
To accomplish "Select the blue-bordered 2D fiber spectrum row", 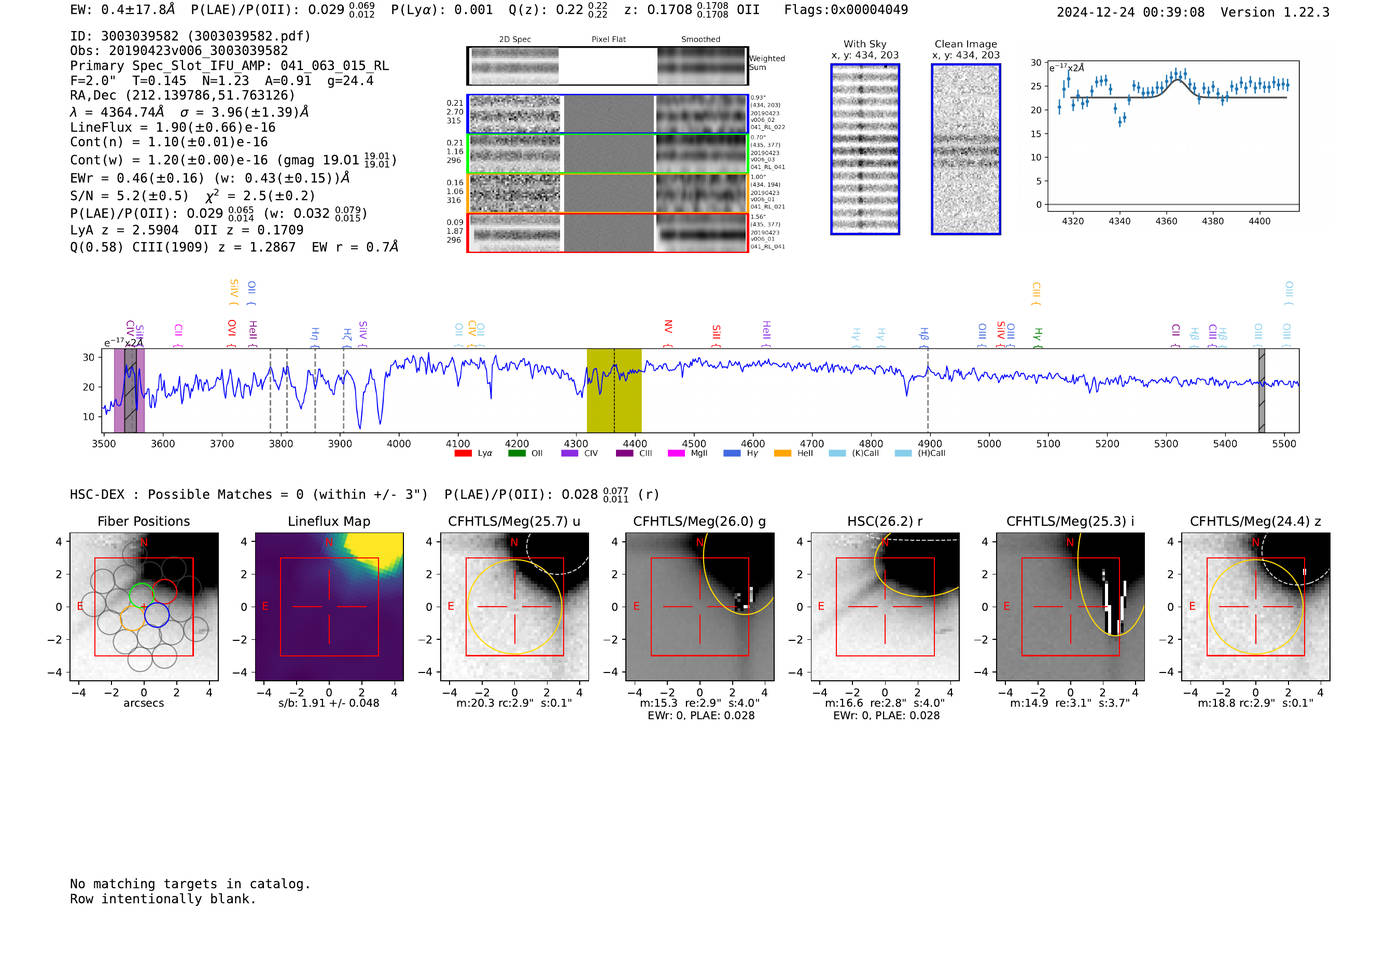I will 608,114.
